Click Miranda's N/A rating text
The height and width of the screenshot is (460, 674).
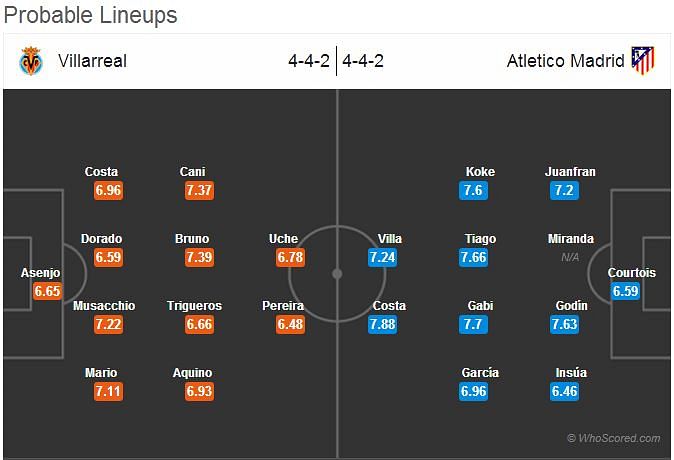click(x=570, y=257)
